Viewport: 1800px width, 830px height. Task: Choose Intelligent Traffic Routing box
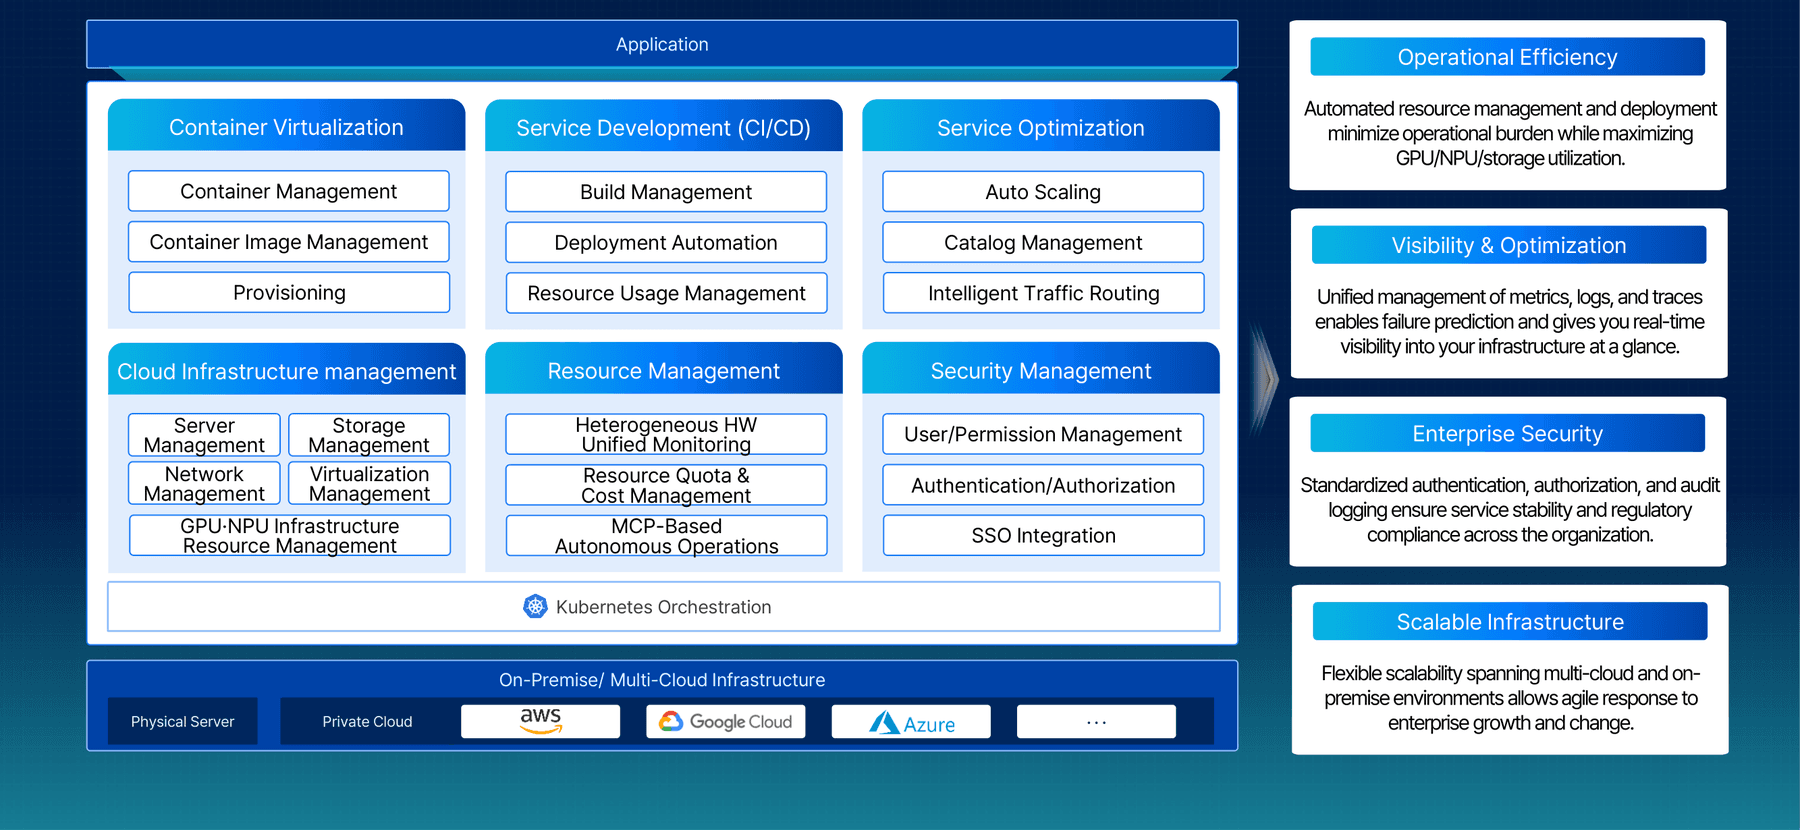(1043, 292)
